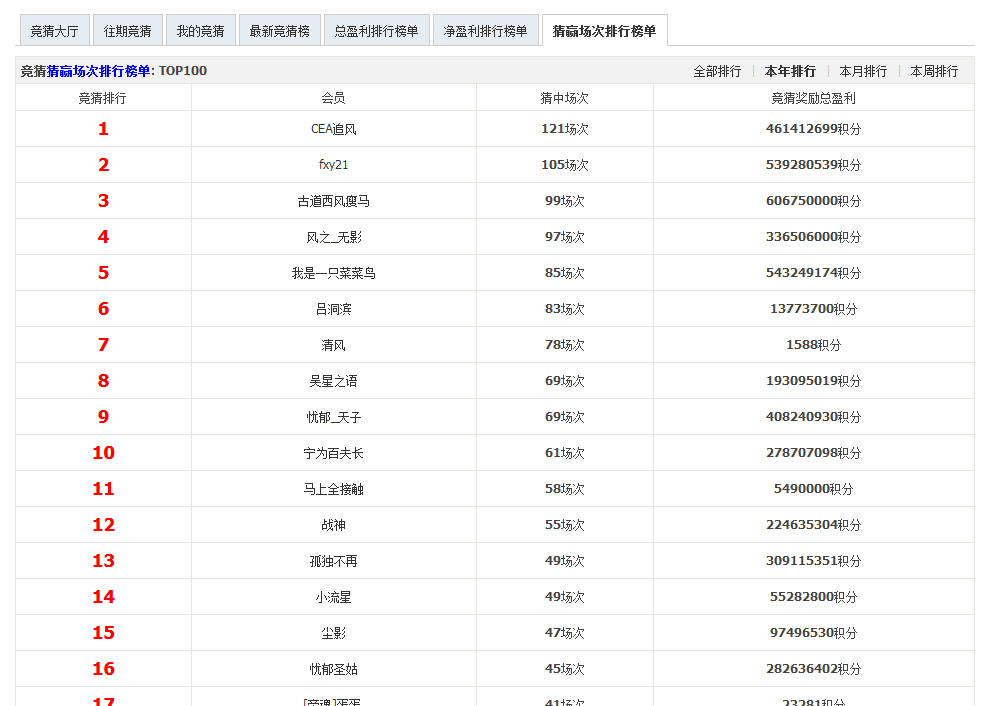The image size is (989, 706).
Task: Open member CEA追风 profile
Action: point(333,129)
